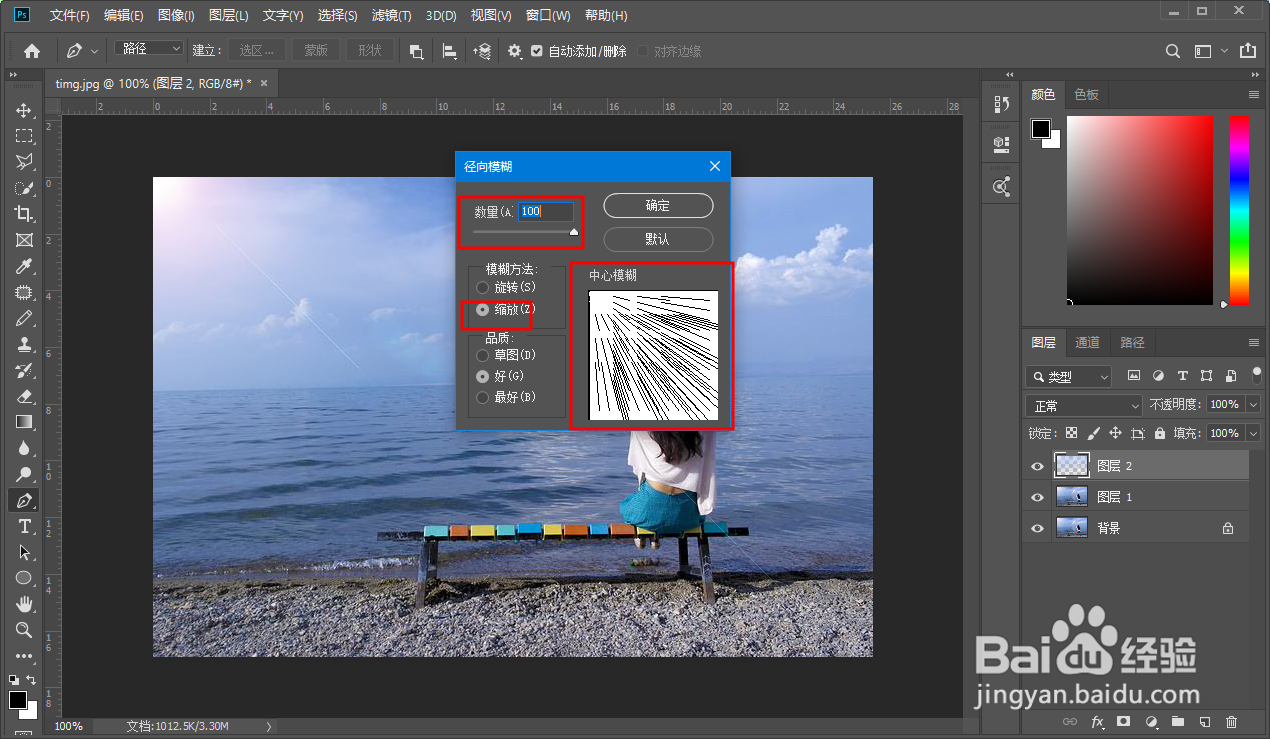Select the History Brush tool
Image resolution: width=1270 pixels, height=739 pixels.
coord(24,370)
